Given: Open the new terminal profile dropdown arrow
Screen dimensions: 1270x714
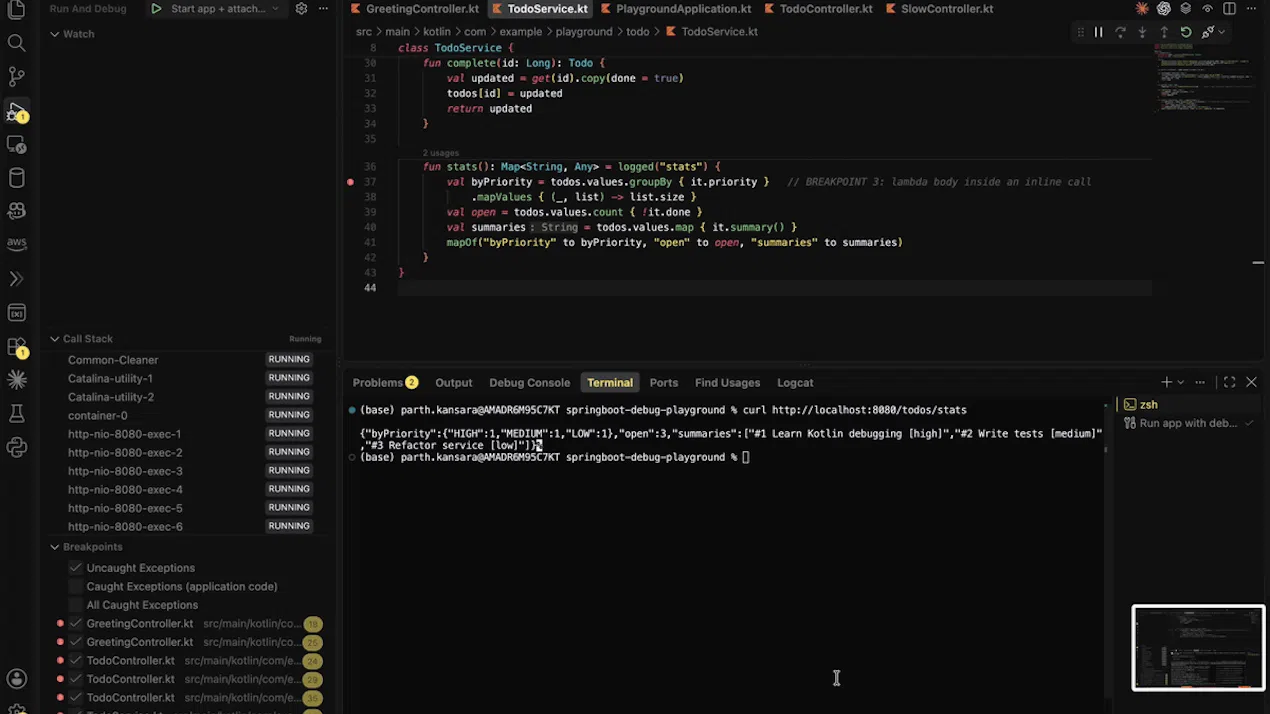Looking at the screenshot, I should (x=1181, y=382).
